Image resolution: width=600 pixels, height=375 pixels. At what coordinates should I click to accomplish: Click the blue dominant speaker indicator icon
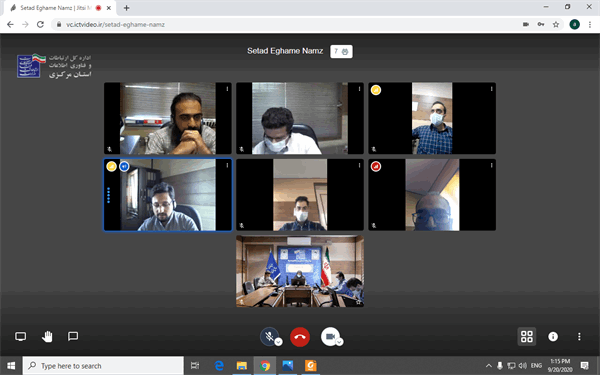pos(124,166)
